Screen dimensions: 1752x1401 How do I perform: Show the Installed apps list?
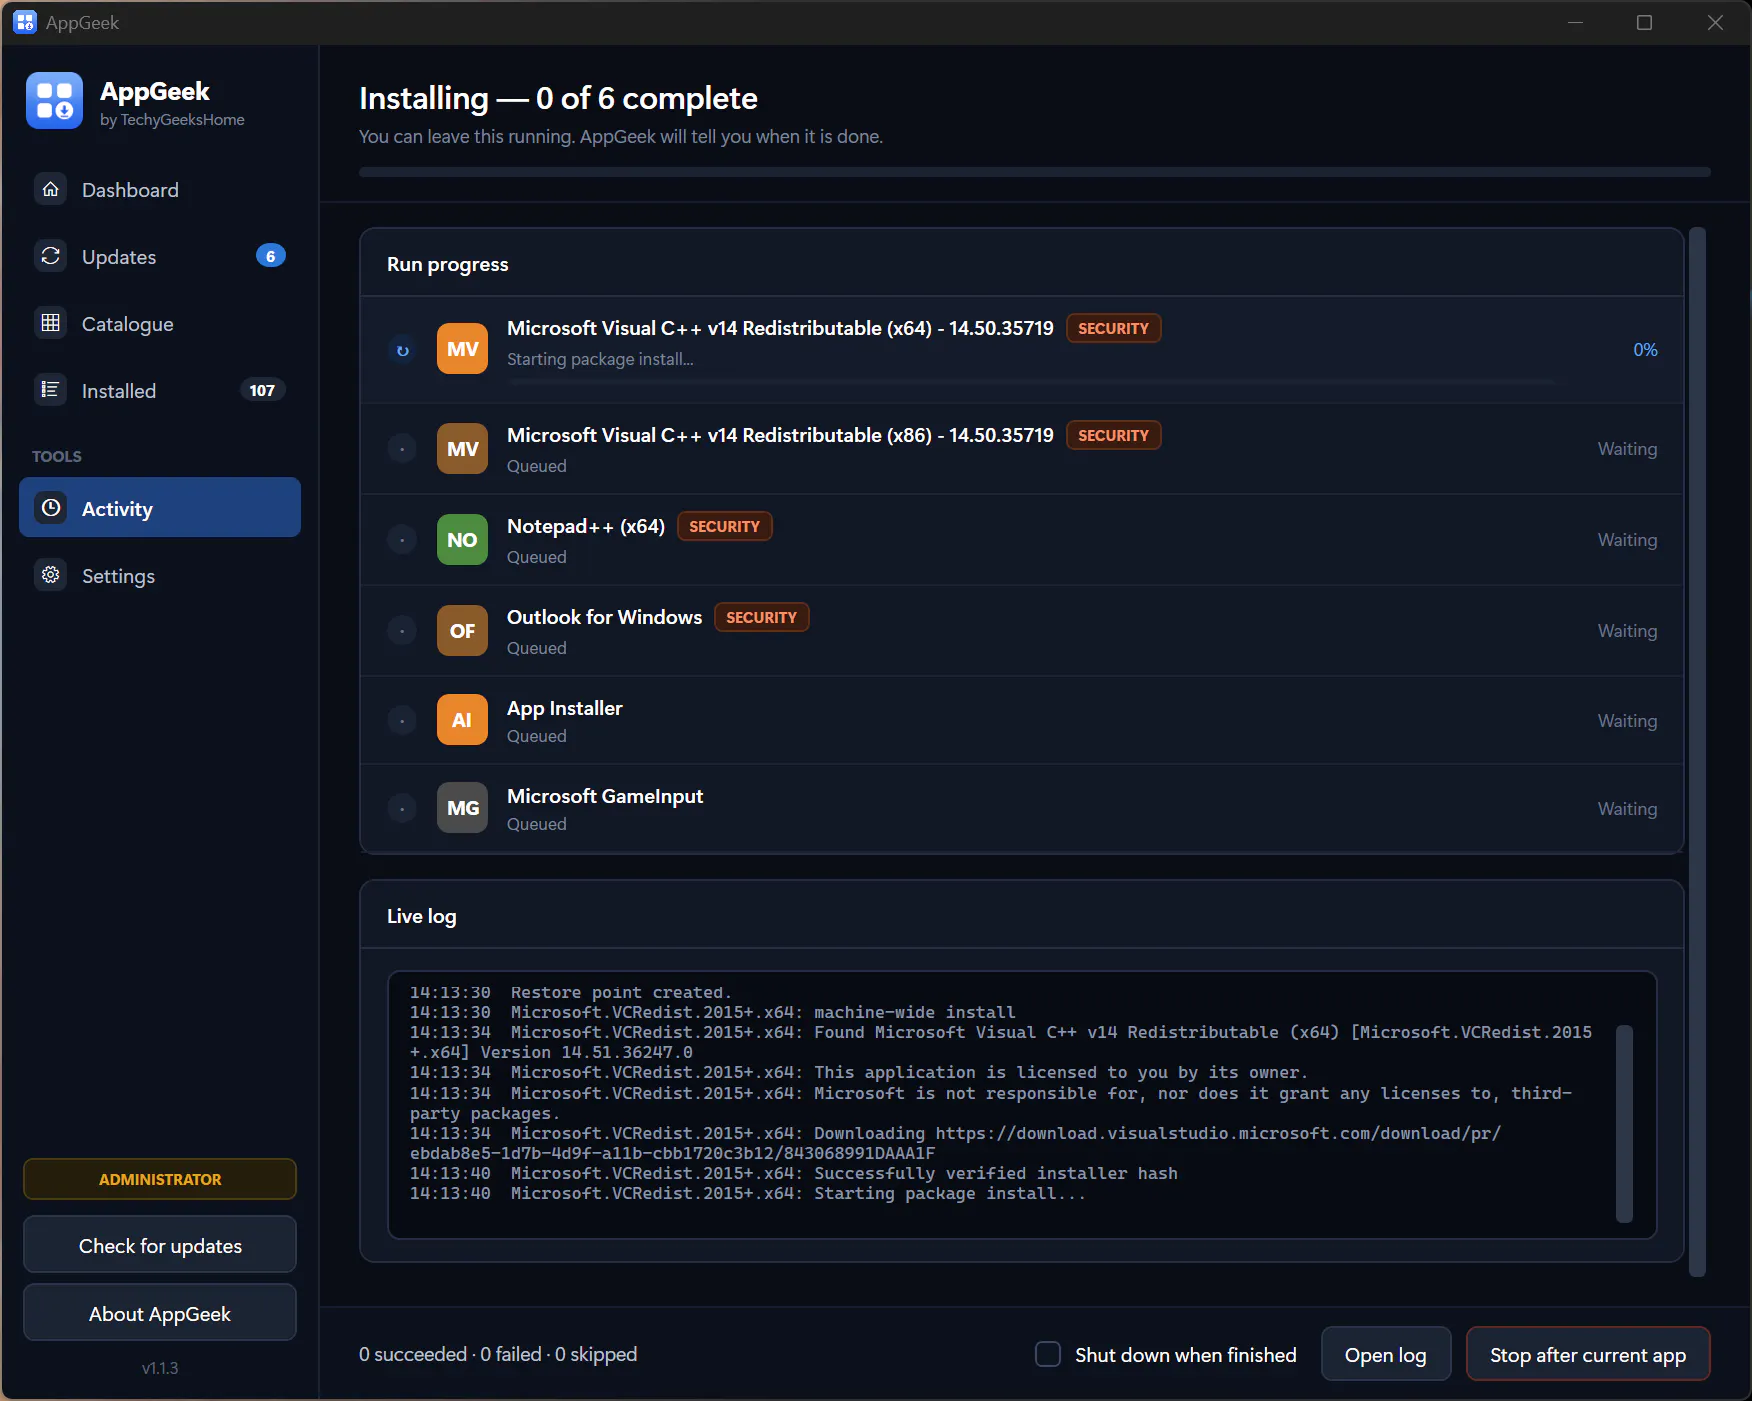tap(160, 391)
